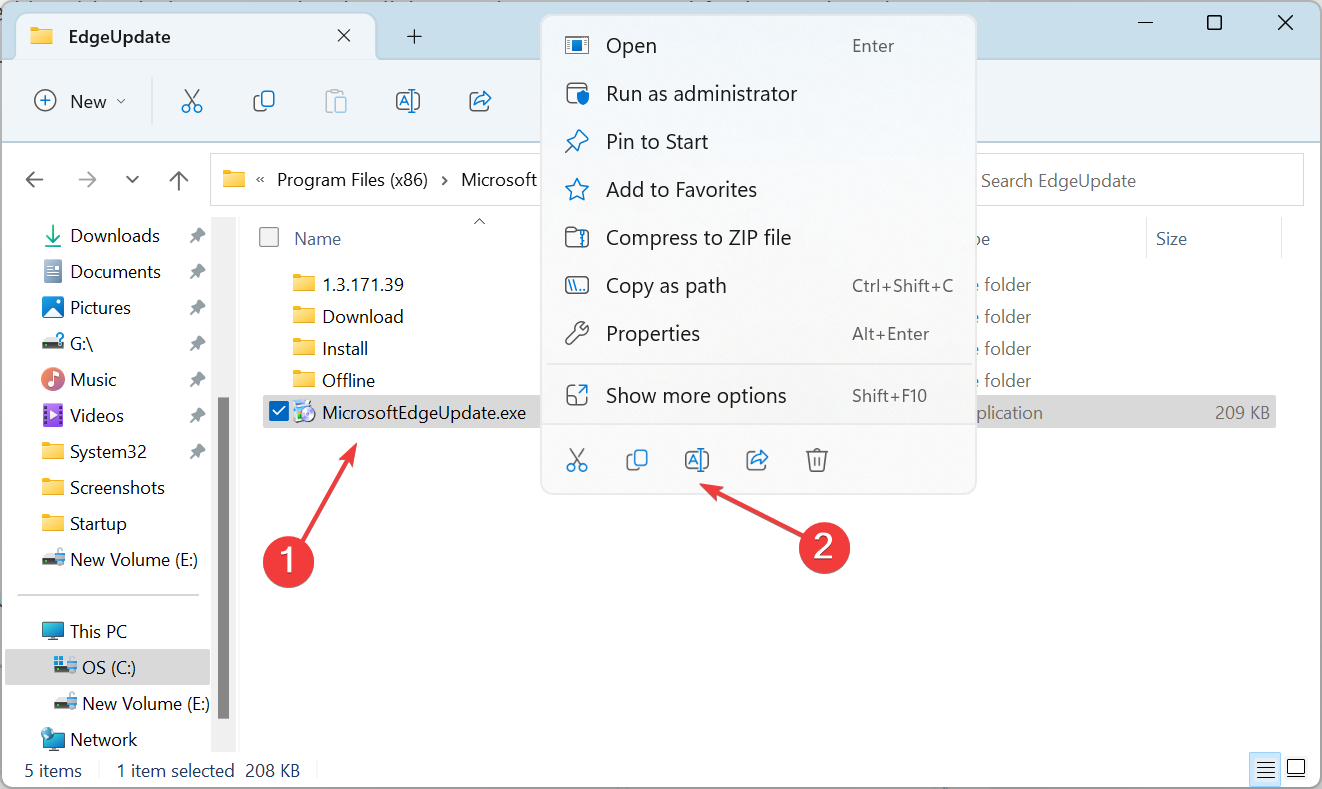Screen dimensions: 1322x789
Task: Sort by the Name column header
Action: pos(317,238)
